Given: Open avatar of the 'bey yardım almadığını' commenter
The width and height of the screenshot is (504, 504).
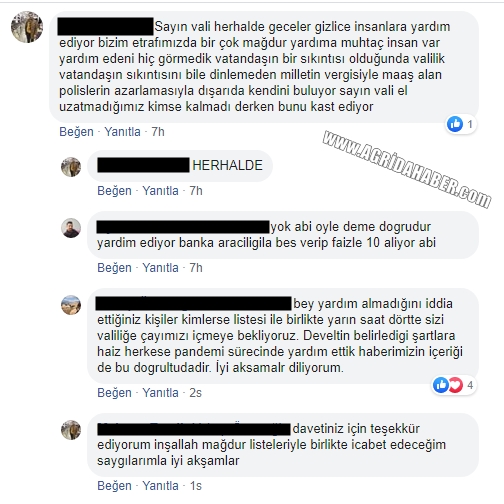Looking at the screenshot, I should coord(71,305).
